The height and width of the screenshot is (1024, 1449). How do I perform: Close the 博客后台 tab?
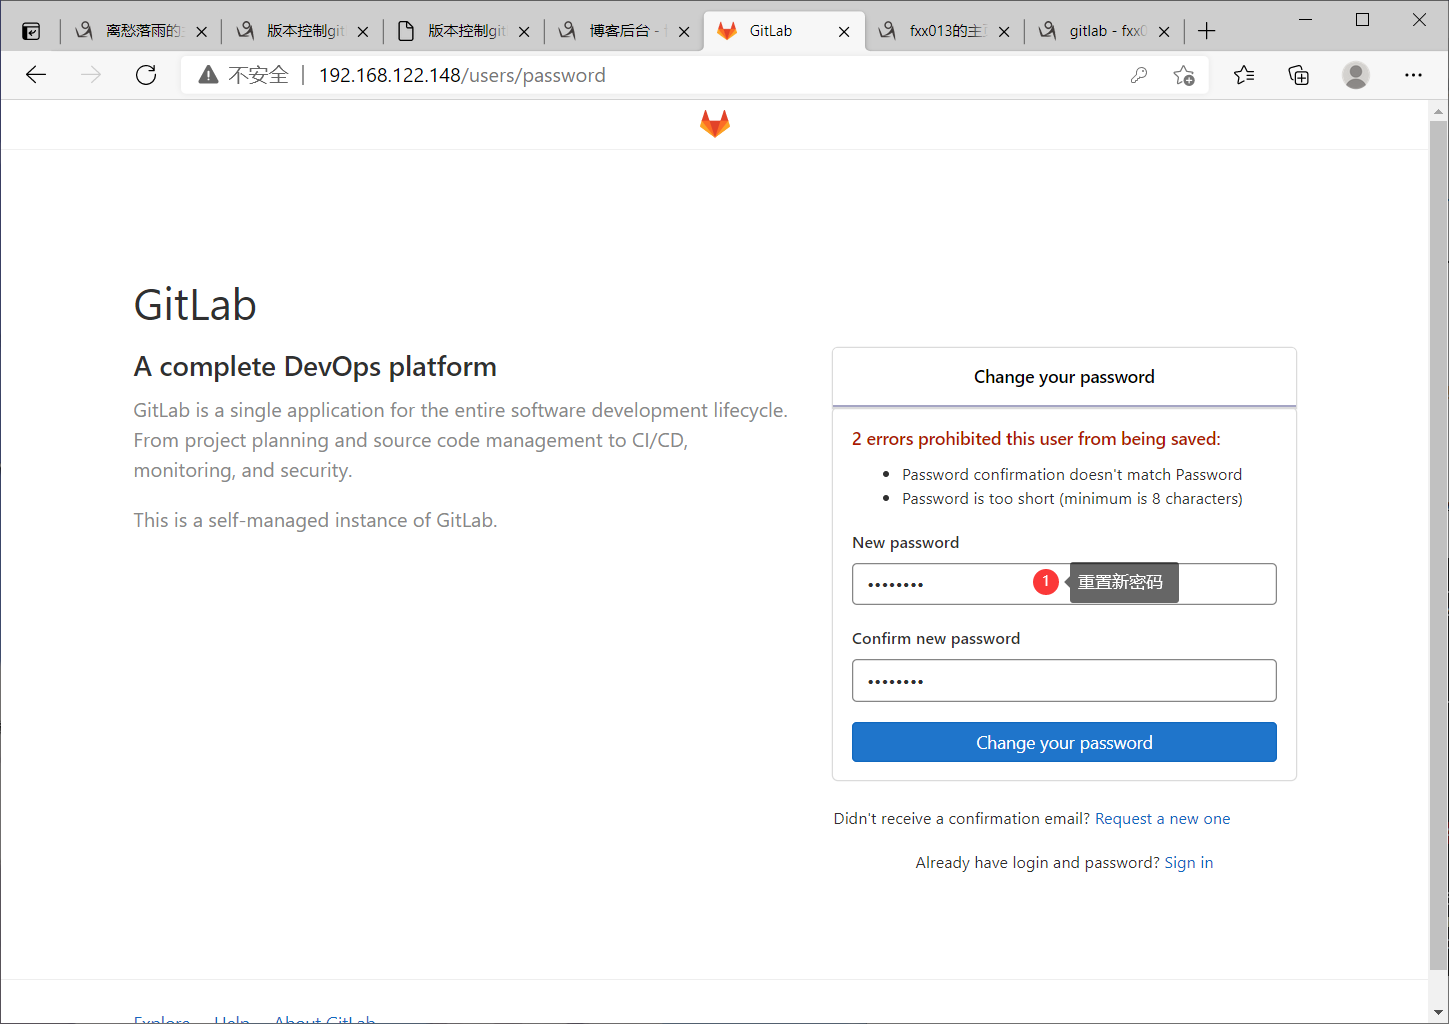pyautogui.click(x=684, y=32)
